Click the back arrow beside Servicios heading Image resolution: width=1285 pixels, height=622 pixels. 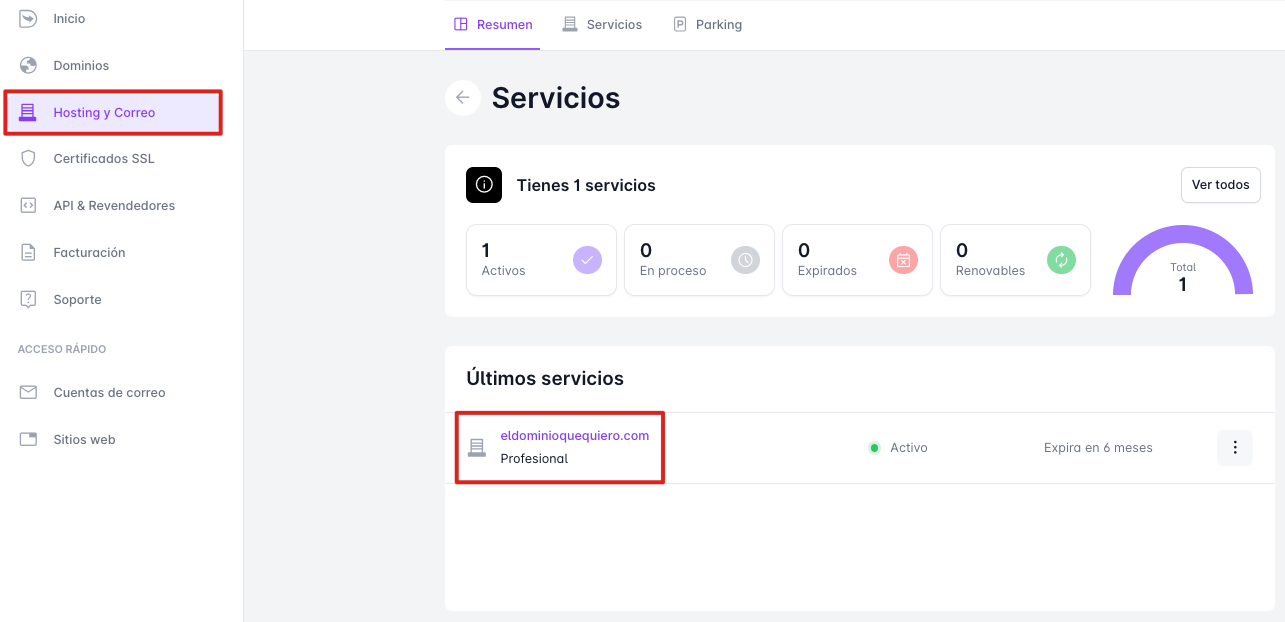pyautogui.click(x=462, y=98)
